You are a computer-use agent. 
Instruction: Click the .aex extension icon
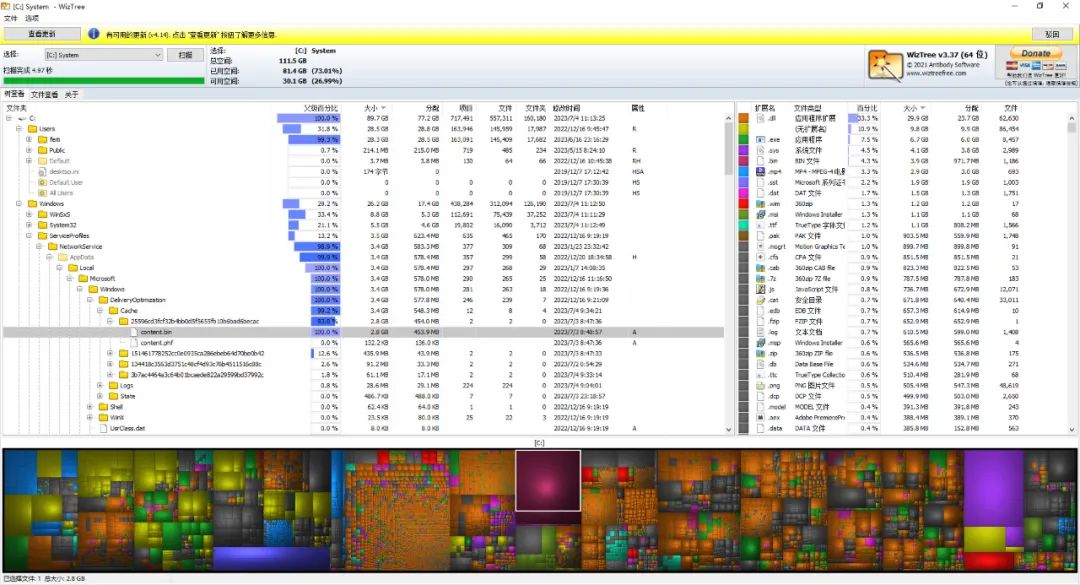(760, 418)
